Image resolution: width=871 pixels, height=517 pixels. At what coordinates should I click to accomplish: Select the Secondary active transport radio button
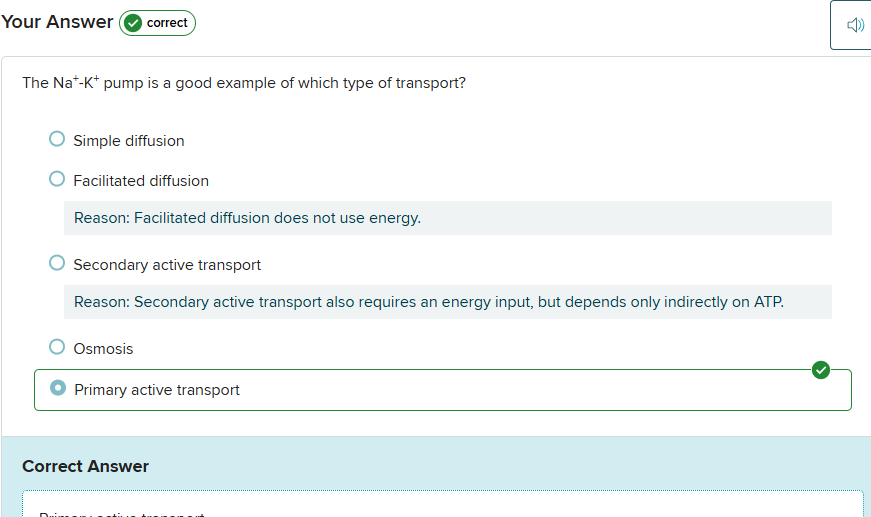click(57, 263)
